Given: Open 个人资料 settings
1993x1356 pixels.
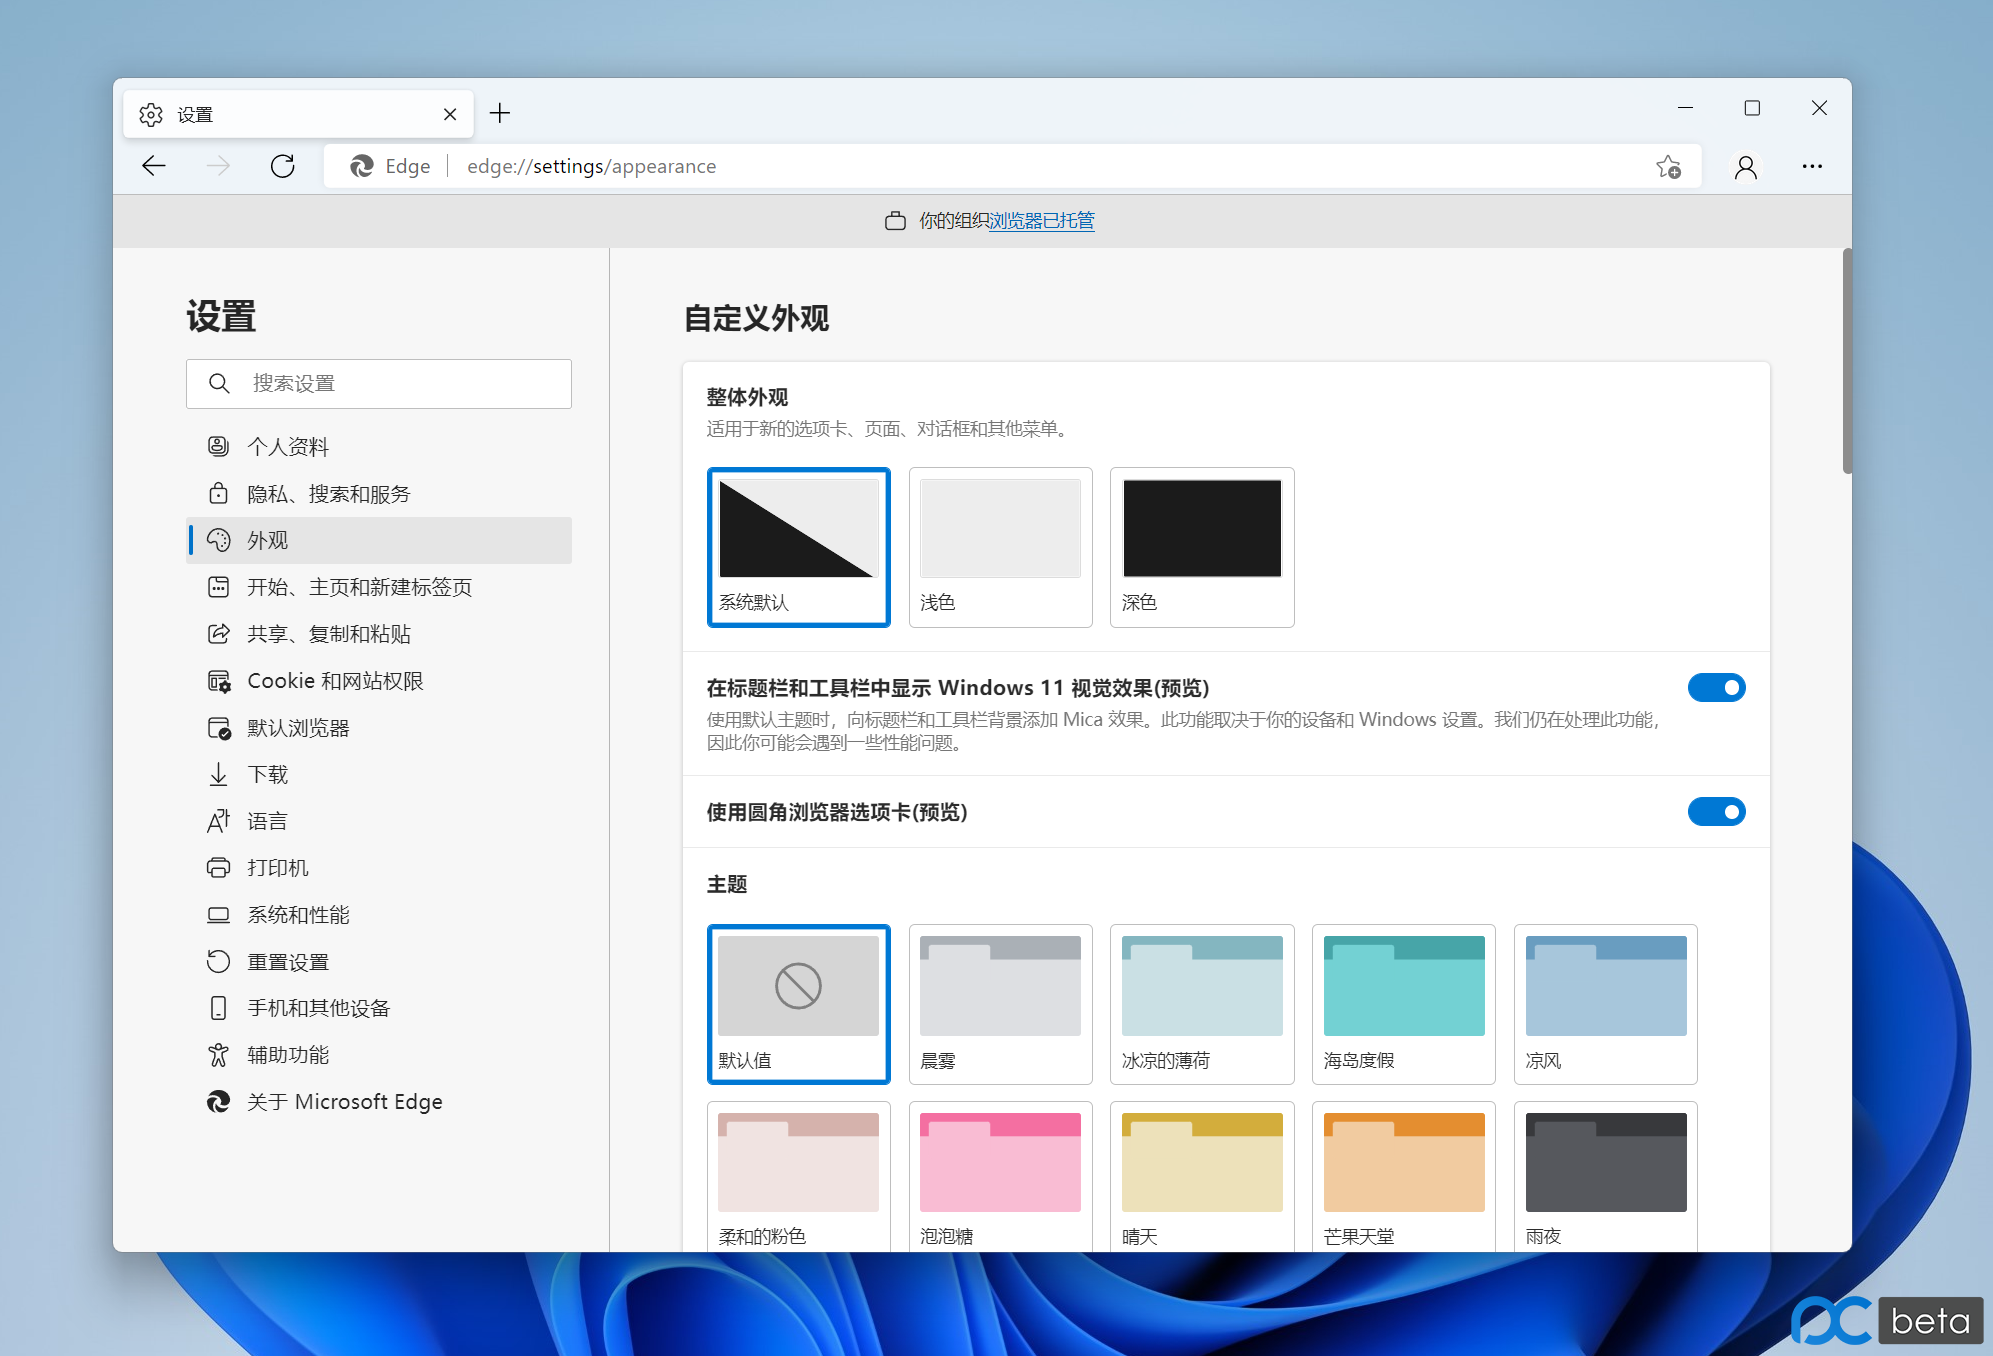Looking at the screenshot, I should [x=379, y=447].
